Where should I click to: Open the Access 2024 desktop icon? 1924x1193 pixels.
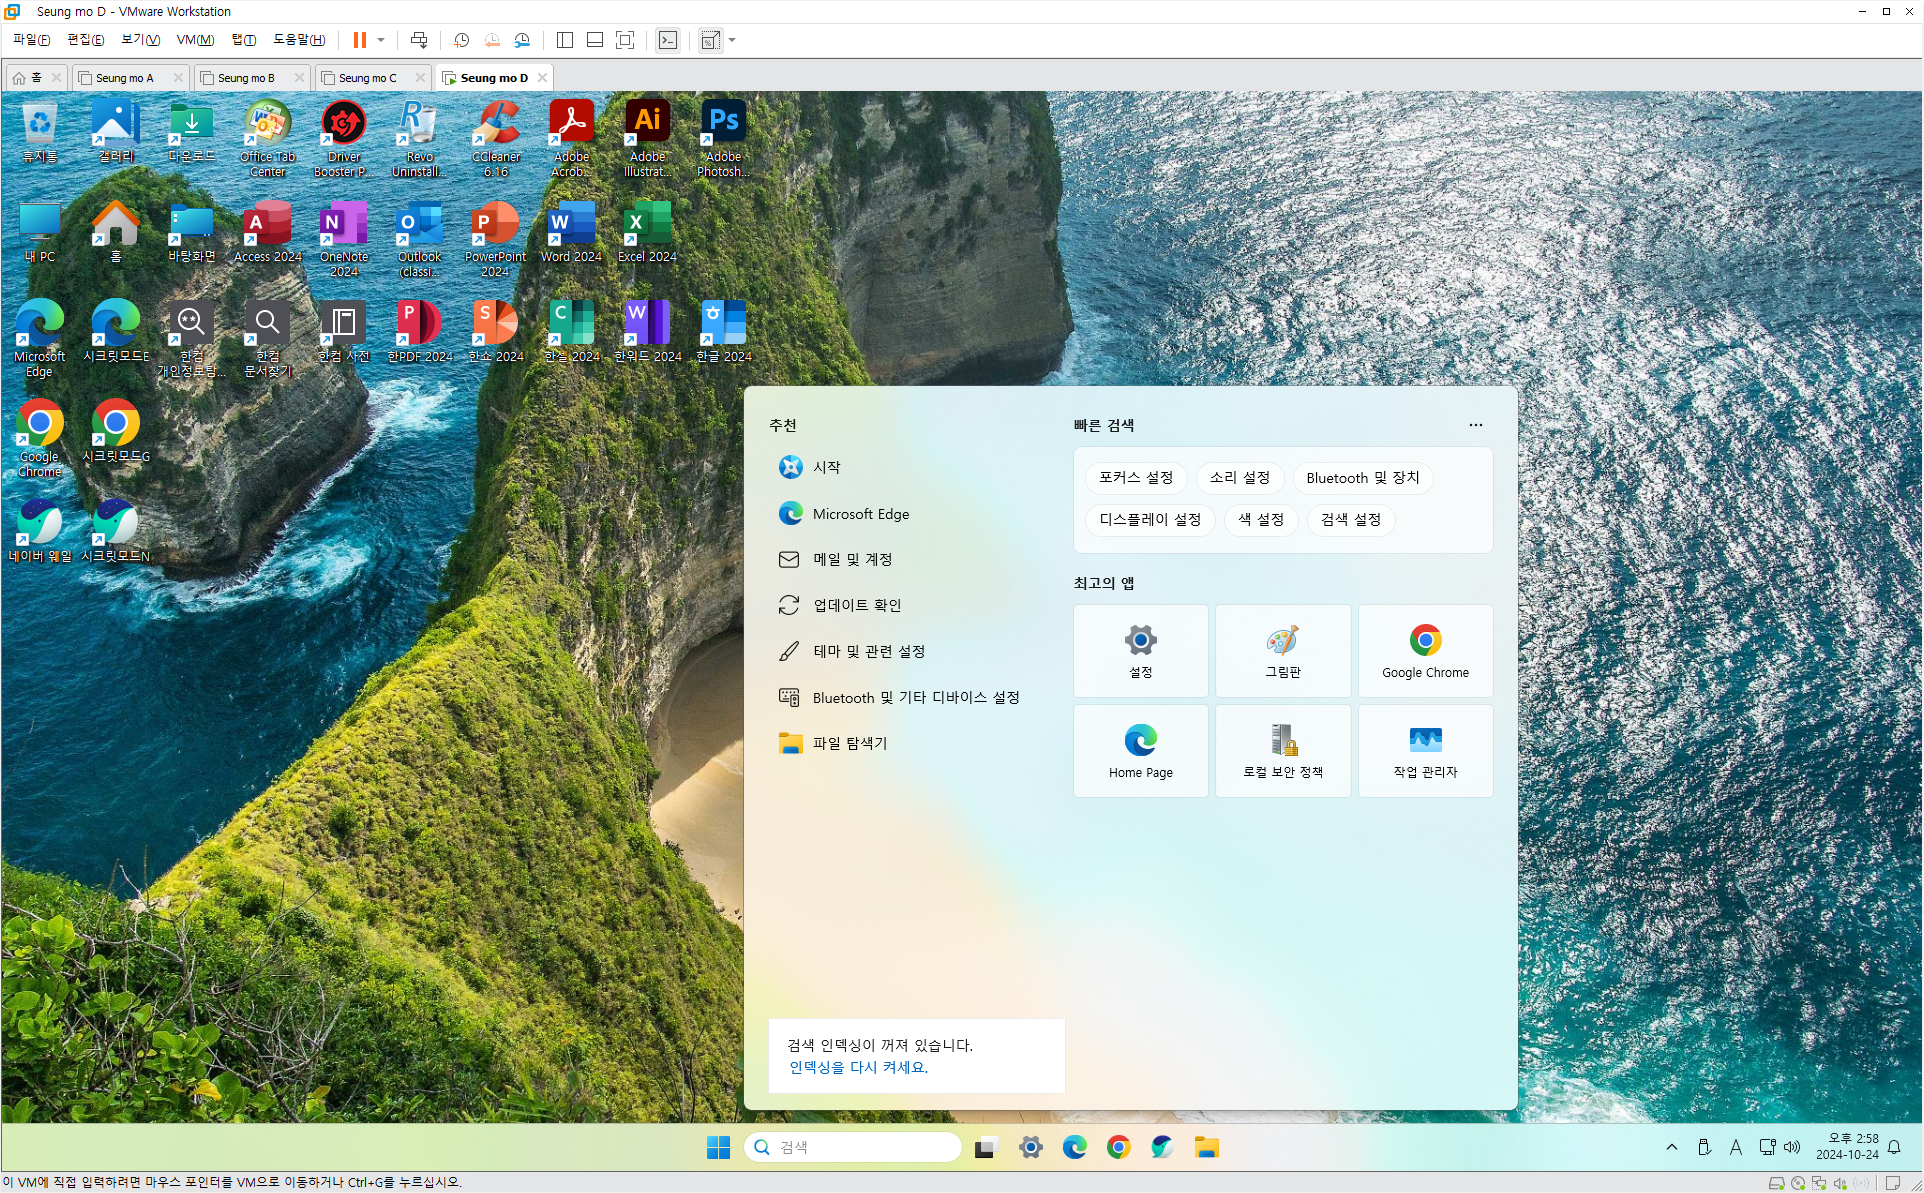click(267, 232)
